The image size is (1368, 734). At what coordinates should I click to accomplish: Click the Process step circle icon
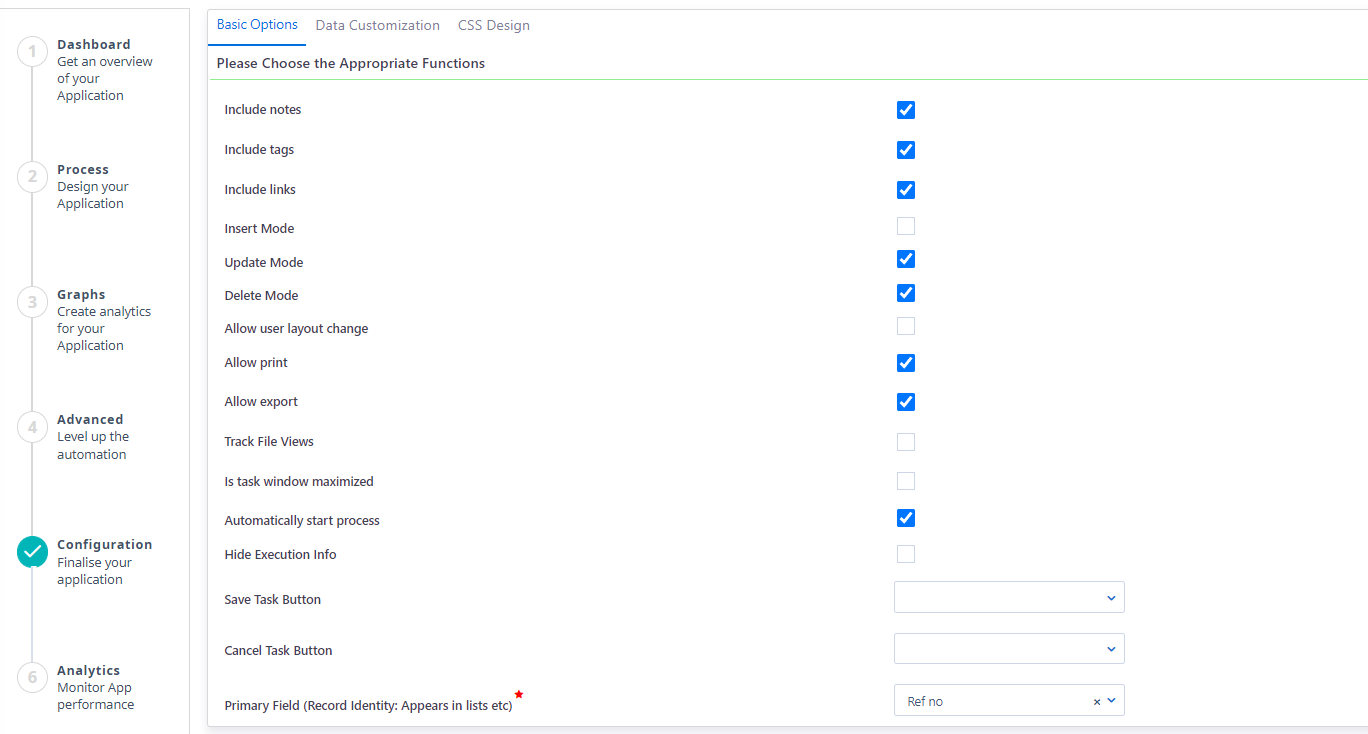coord(31,176)
